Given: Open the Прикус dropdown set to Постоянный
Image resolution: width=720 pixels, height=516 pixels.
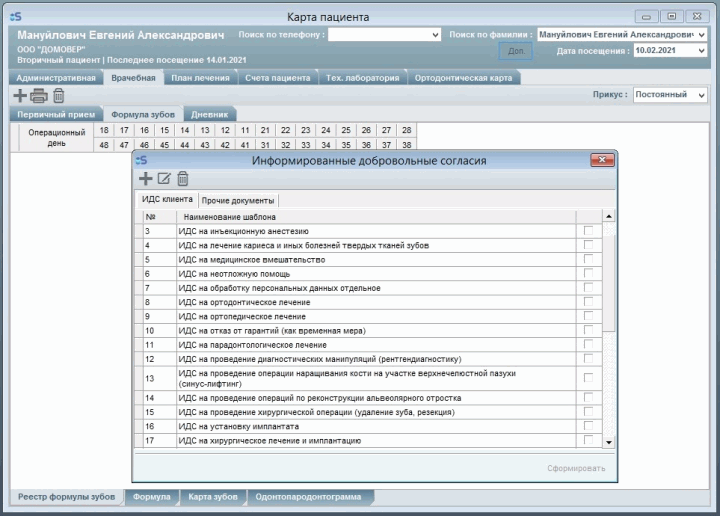Looking at the screenshot, I should coord(701,95).
